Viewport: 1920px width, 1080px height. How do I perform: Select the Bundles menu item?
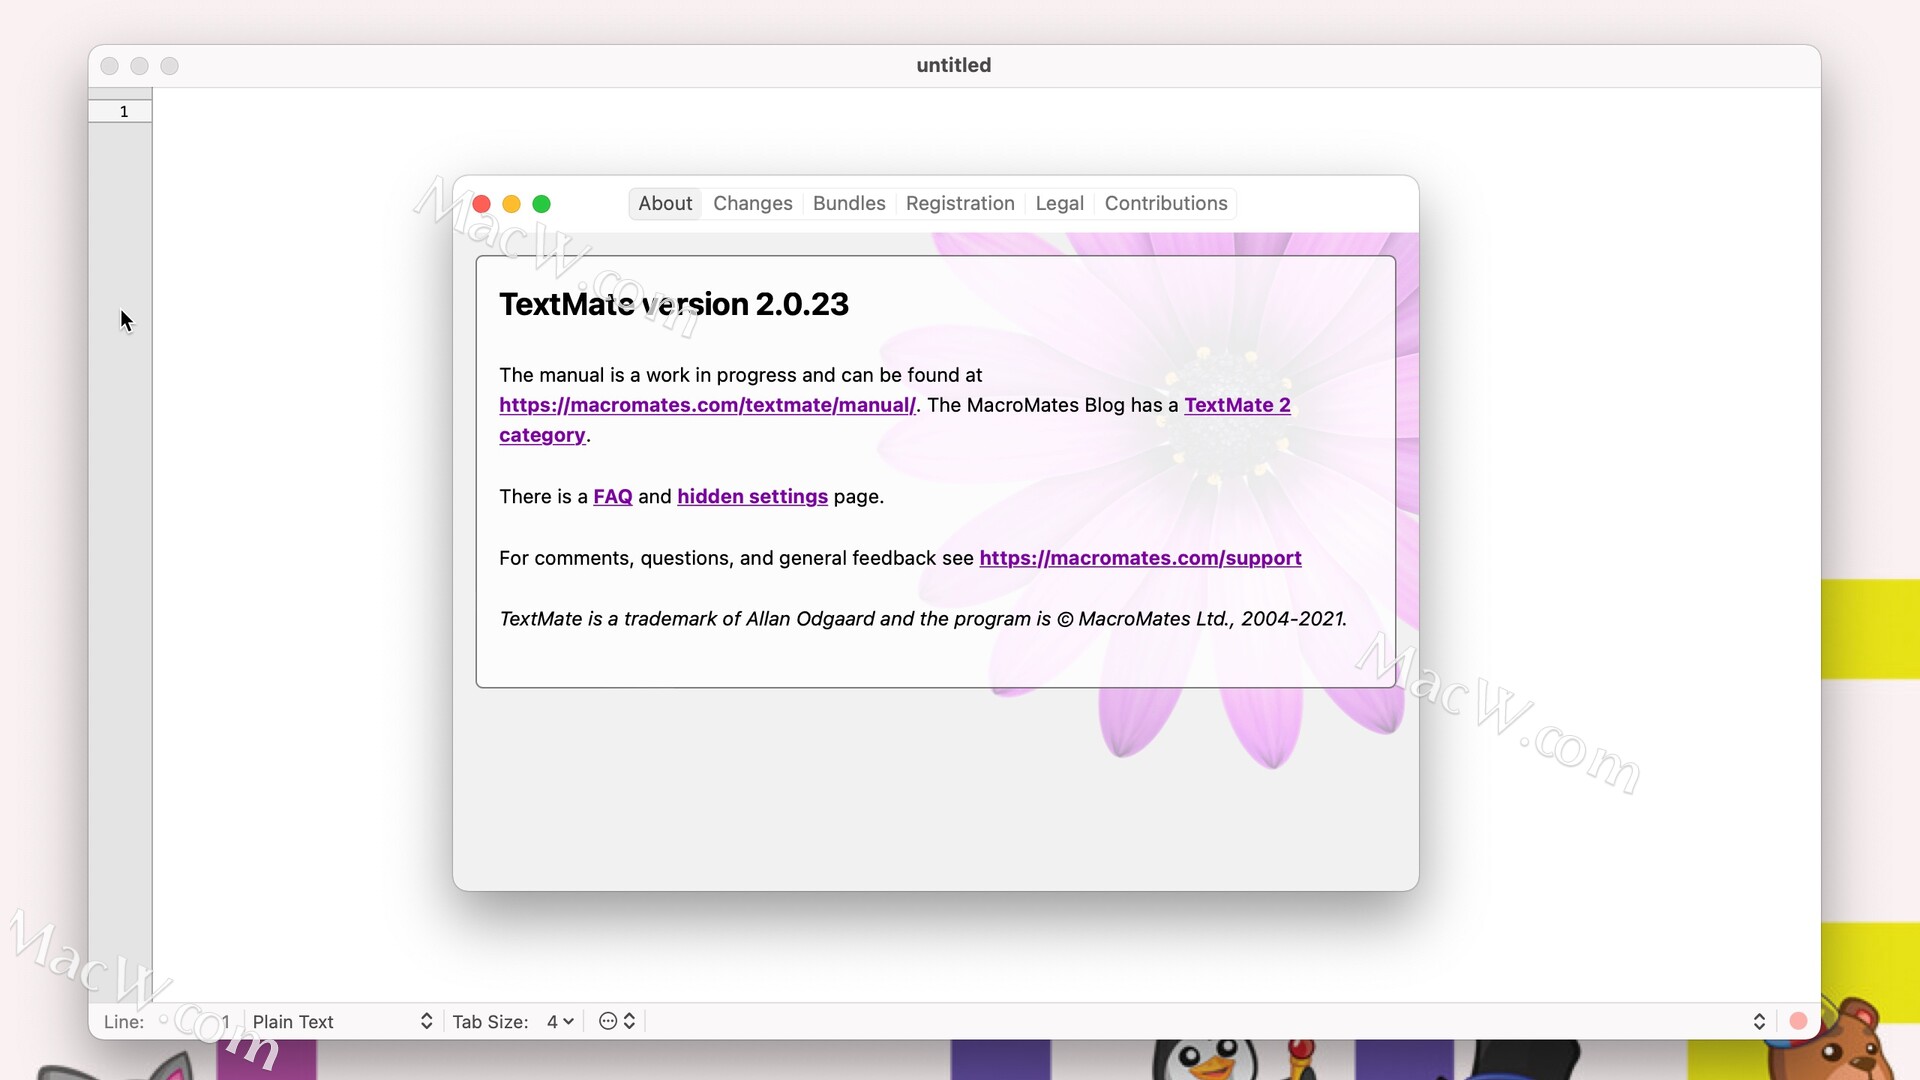tap(848, 203)
